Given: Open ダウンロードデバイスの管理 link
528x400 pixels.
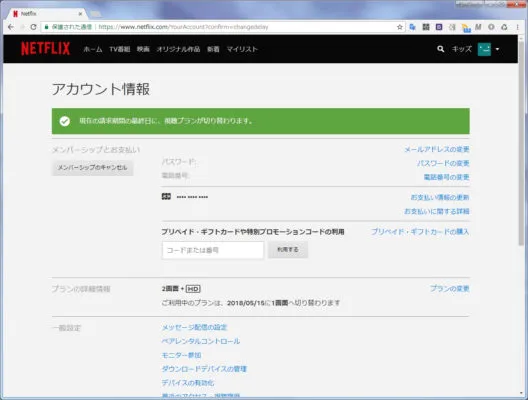Looking at the screenshot, I should point(204,369).
